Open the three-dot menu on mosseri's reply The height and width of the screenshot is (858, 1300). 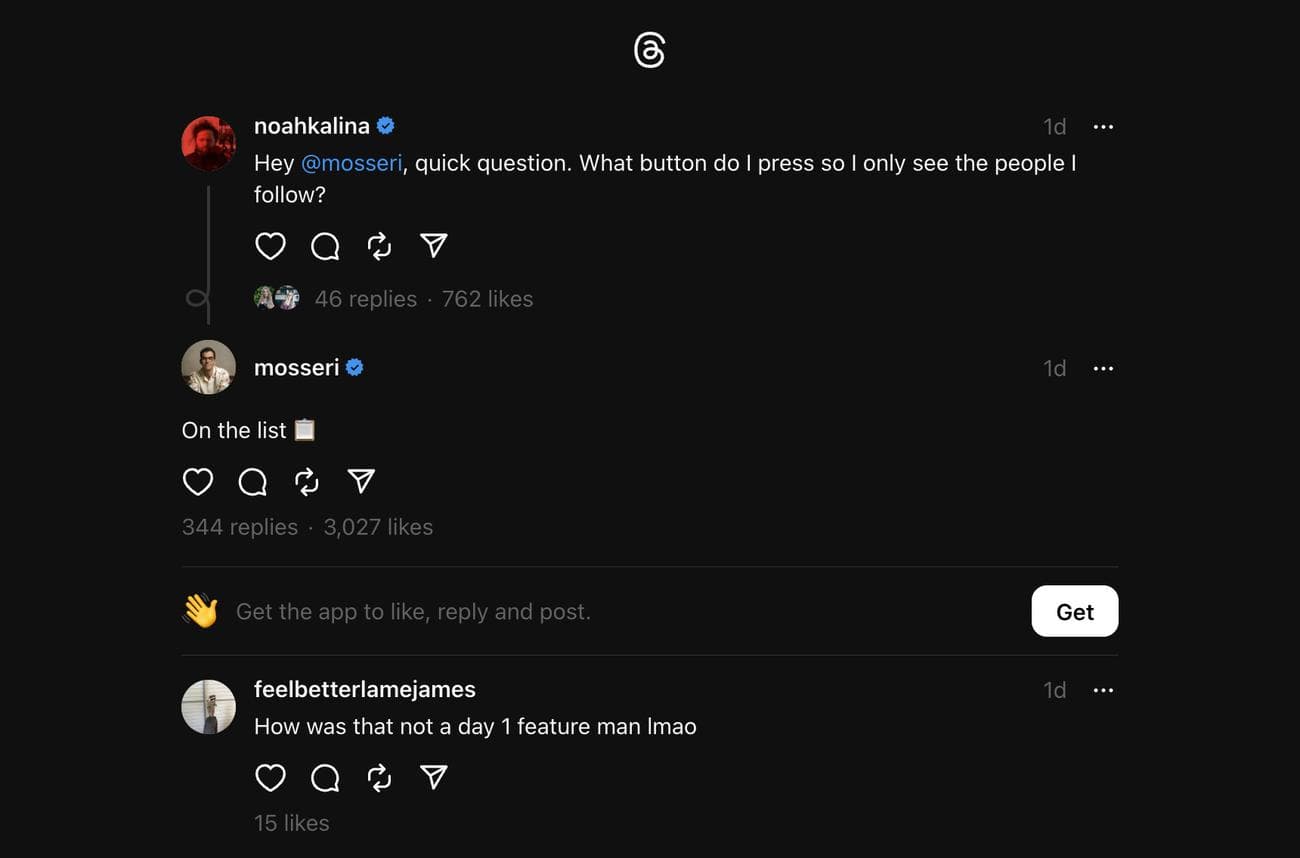tap(1103, 368)
